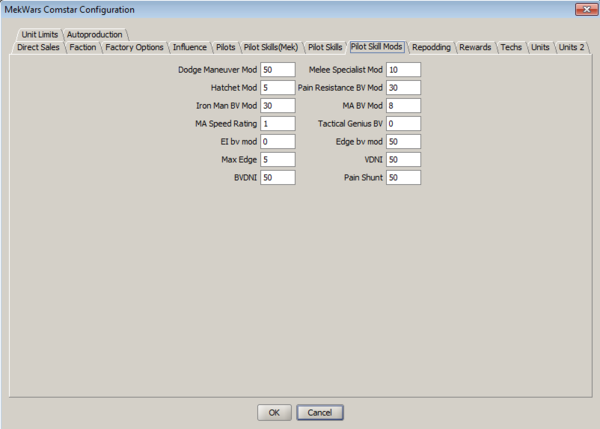Open the Unit Limits tab

pyautogui.click(x=39, y=34)
